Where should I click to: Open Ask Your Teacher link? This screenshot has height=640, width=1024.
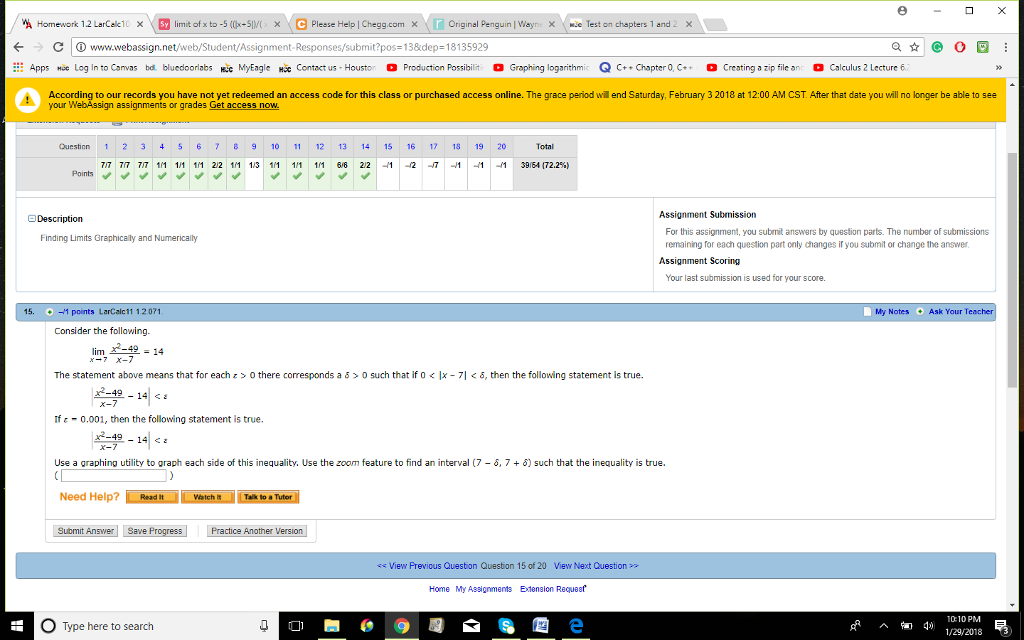(961, 312)
